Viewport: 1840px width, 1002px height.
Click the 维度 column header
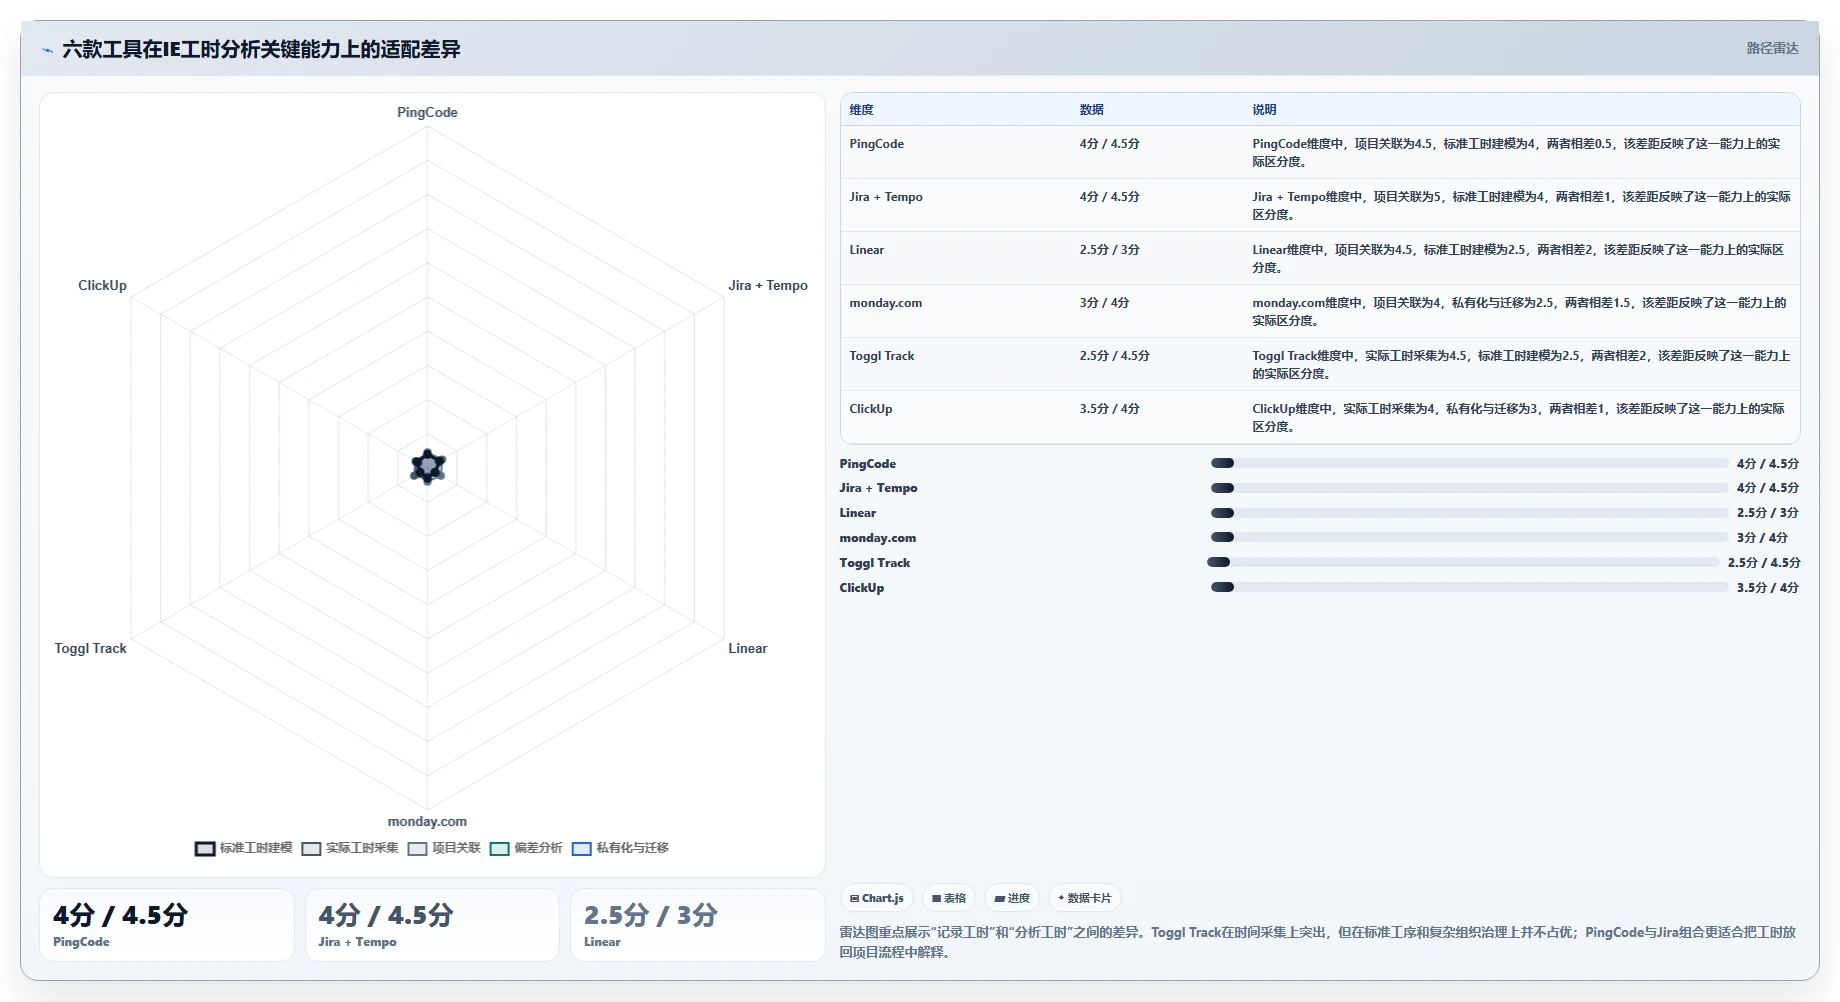pyautogui.click(x=861, y=110)
